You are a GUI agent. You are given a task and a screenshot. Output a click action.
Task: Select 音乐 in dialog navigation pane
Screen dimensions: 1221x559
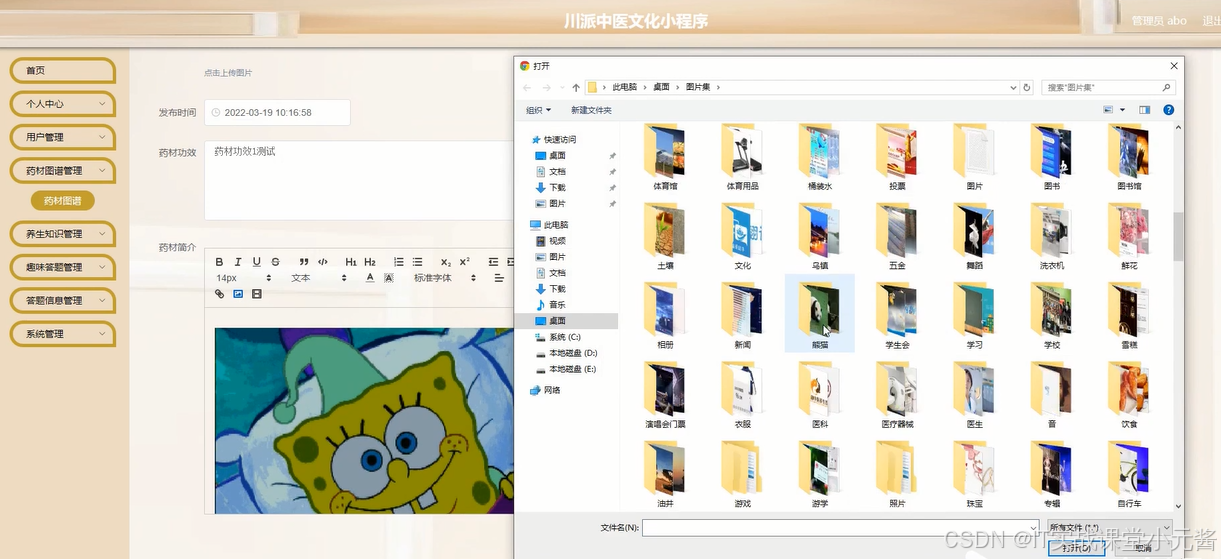(550, 305)
